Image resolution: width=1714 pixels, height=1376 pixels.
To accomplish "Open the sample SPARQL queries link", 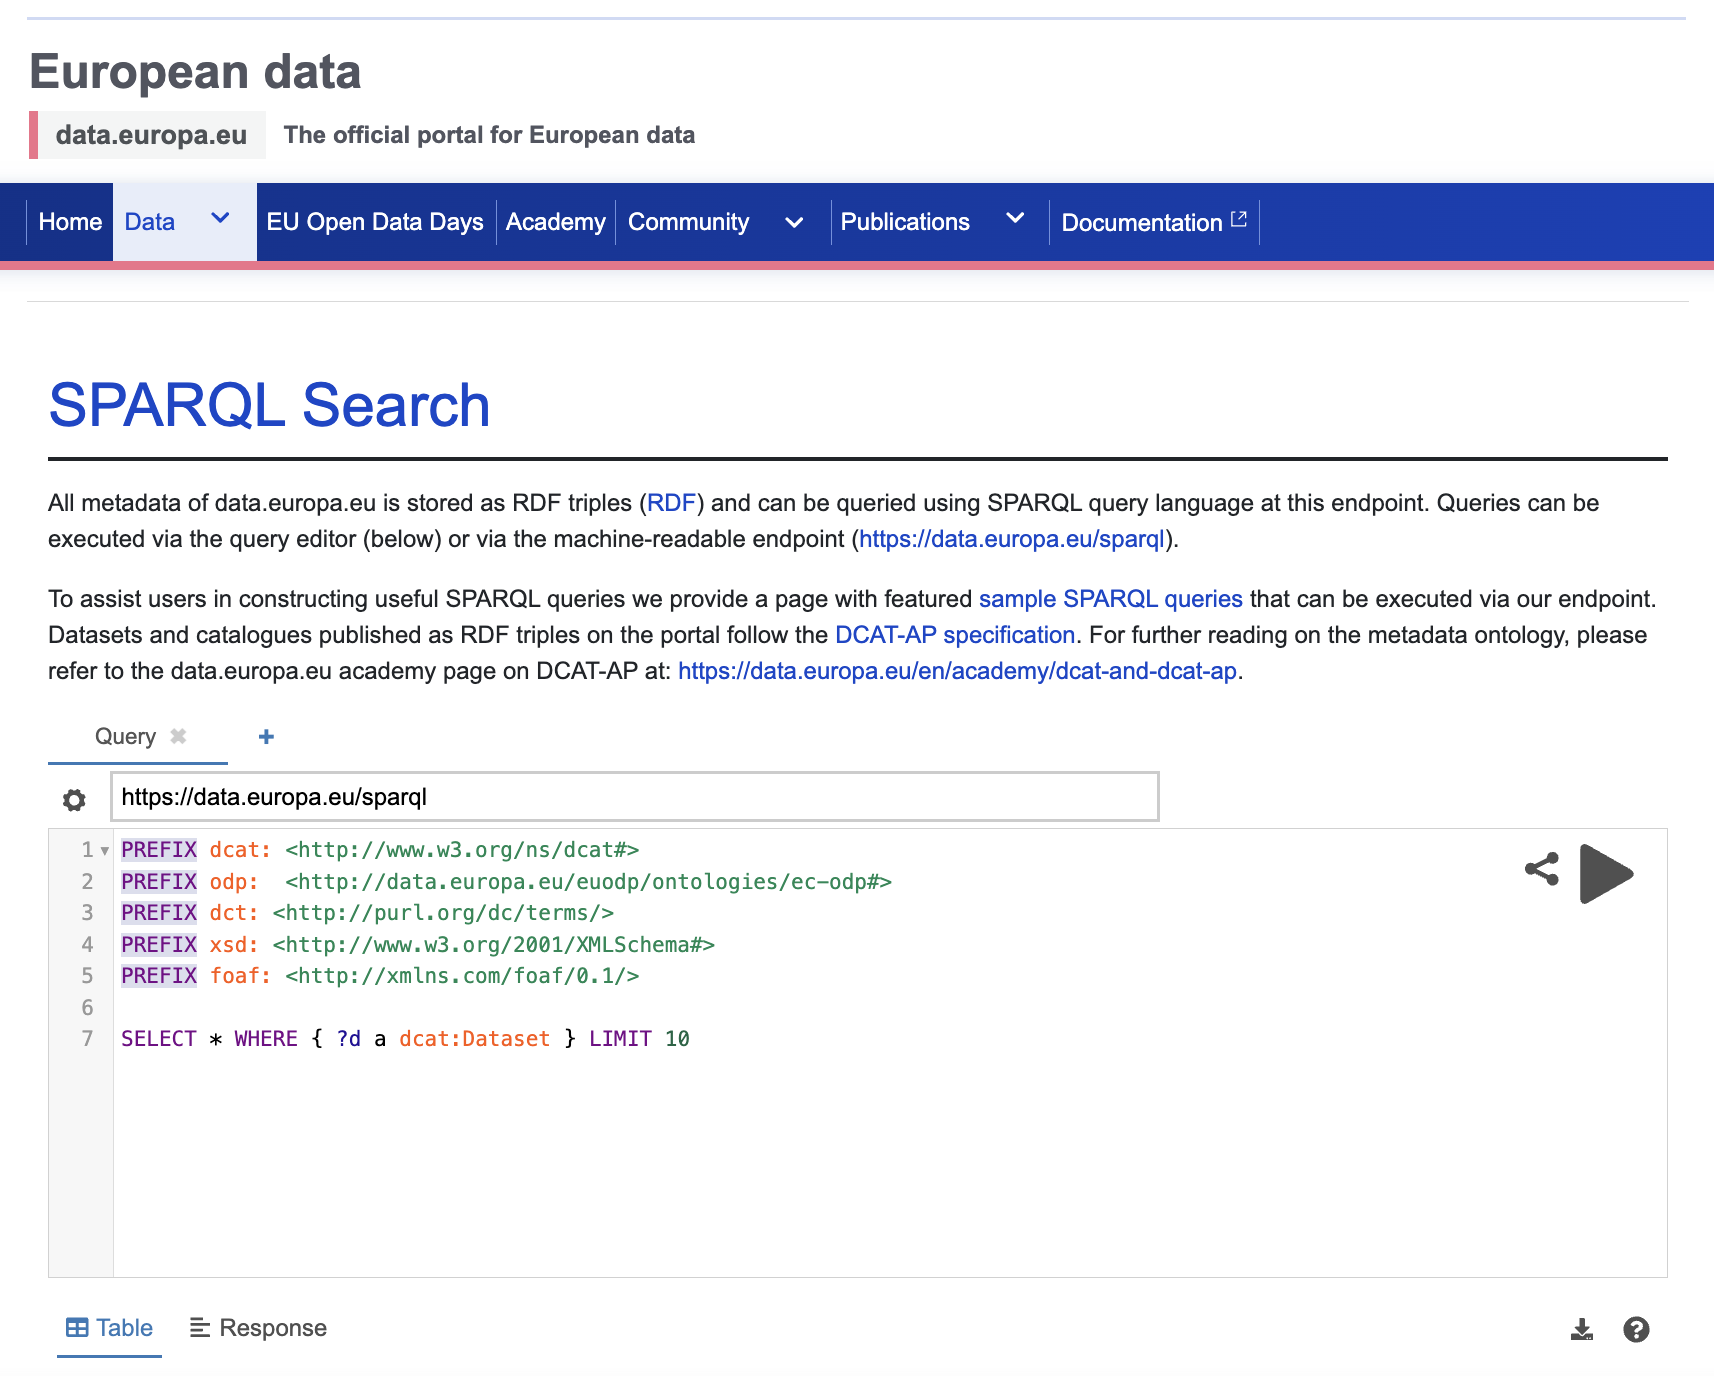I will tap(1110, 598).
